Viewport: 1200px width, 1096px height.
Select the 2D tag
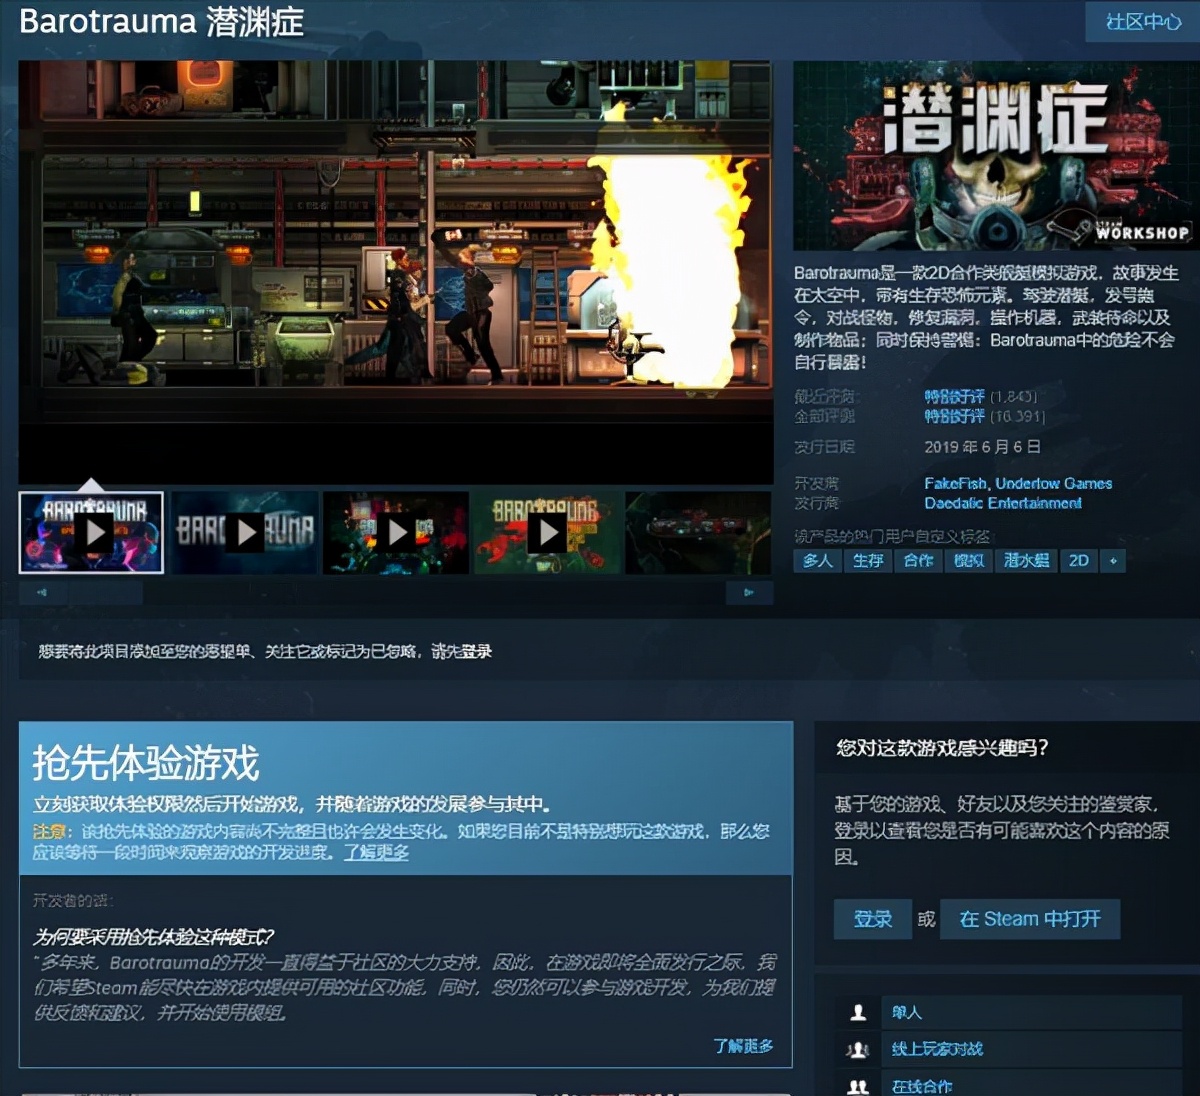coord(1079,561)
